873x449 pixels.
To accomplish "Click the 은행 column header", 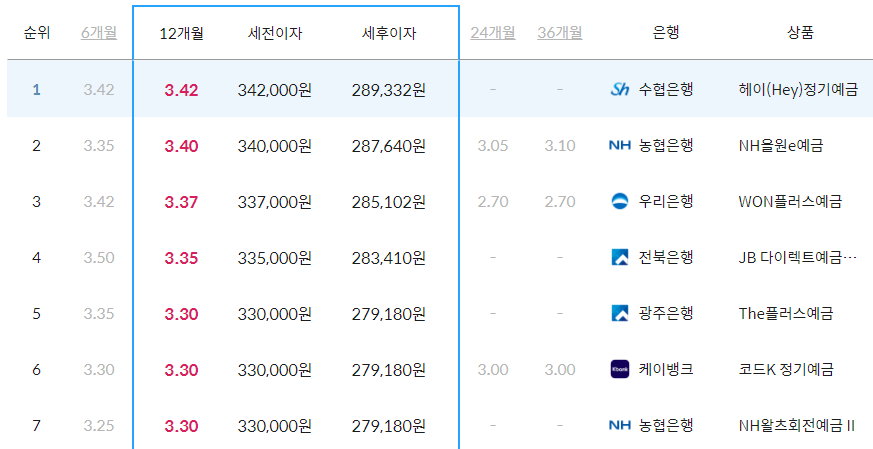I will point(666,33).
